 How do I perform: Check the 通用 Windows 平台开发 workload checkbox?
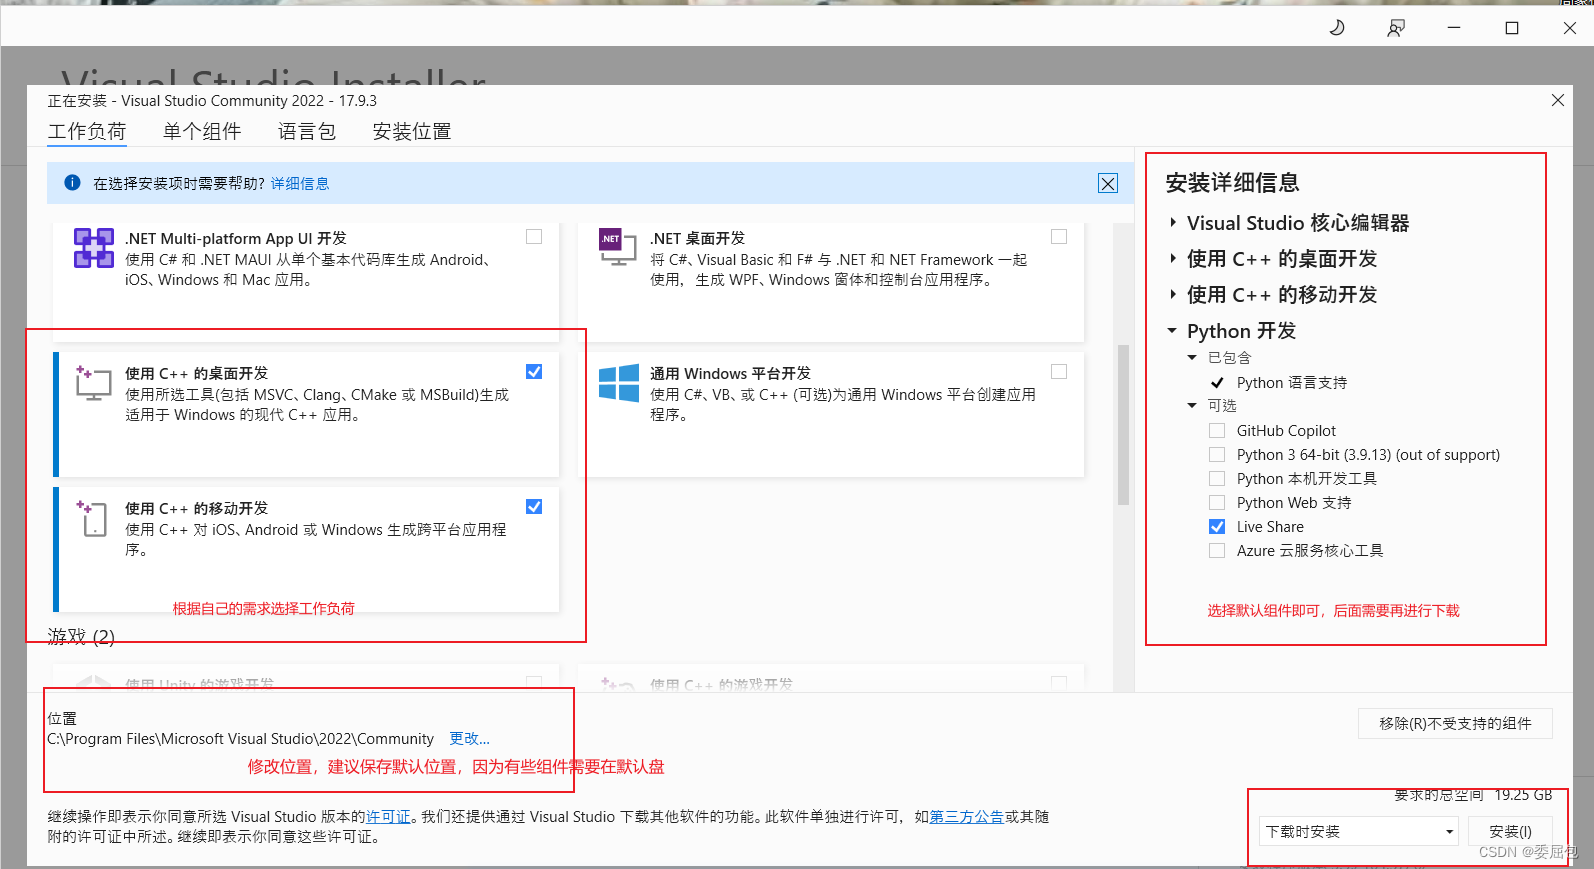(x=1059, y=372)
